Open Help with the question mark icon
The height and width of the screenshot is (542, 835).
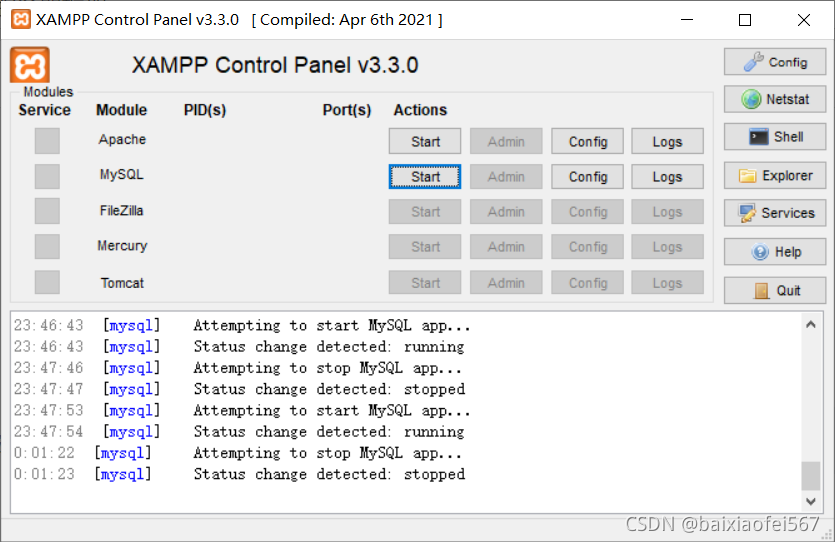[x=775, y=251]
